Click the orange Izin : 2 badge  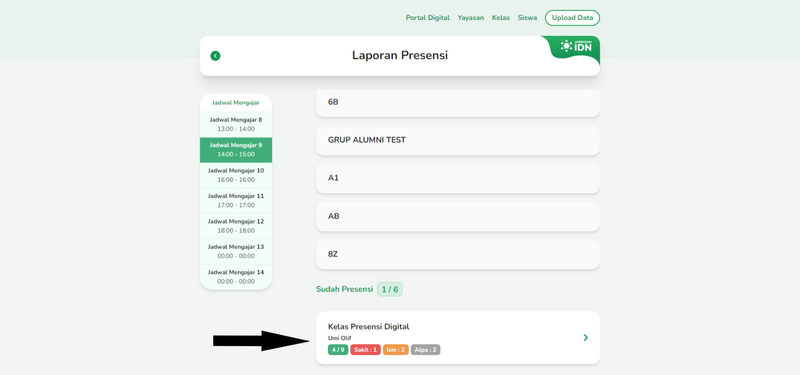coord(395,350)
